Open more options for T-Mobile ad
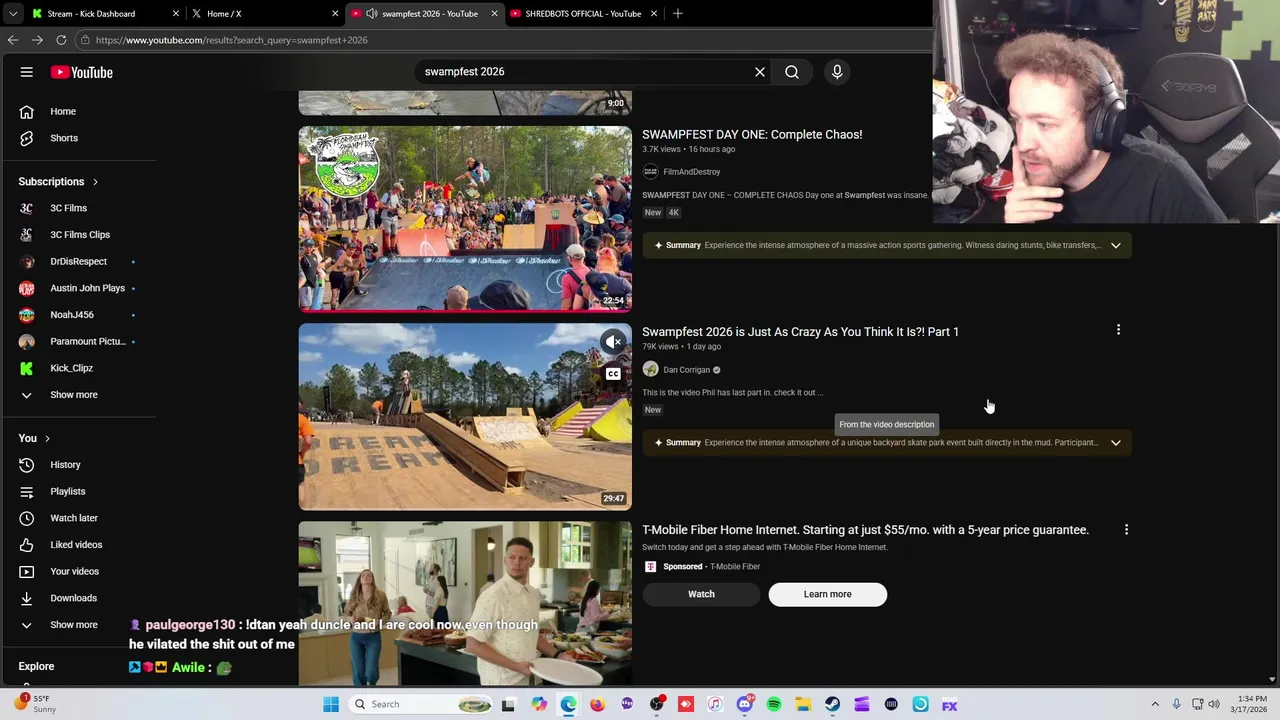Screen dimensions: 1280x720 point(1126,530)
